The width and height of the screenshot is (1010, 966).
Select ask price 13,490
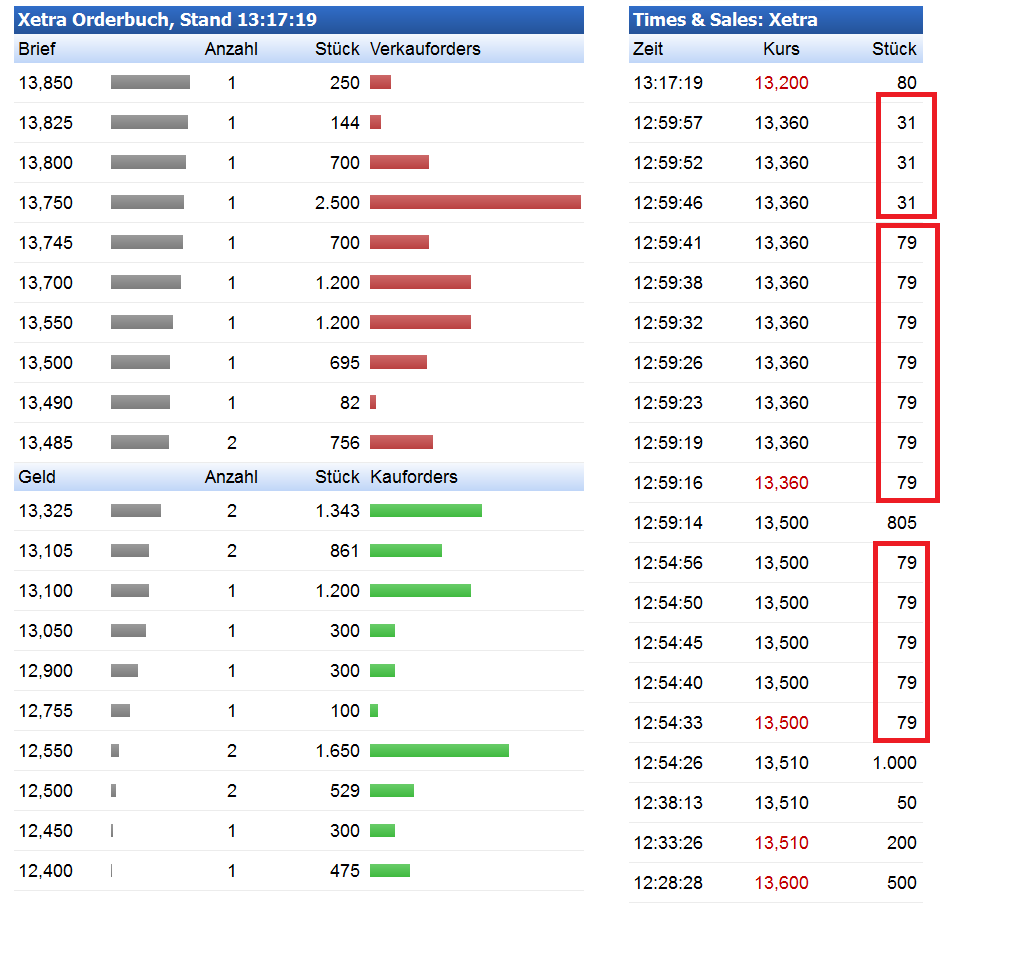[46, 403]
